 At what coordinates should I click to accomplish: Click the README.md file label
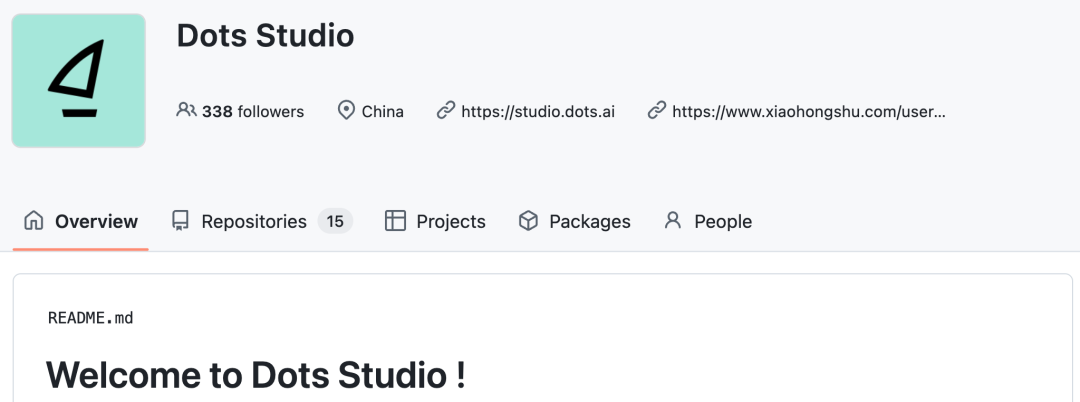coord(90,318)
